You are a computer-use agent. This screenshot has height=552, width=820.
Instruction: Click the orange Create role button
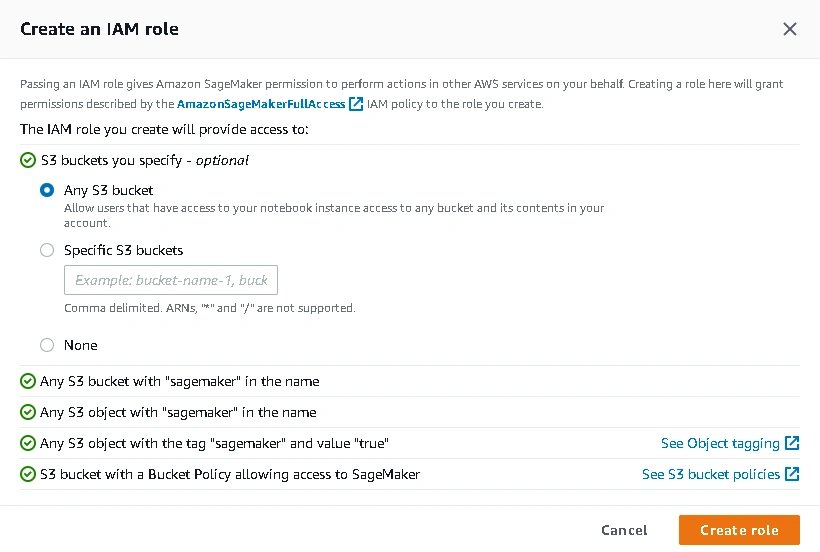[x=739, y=530]
